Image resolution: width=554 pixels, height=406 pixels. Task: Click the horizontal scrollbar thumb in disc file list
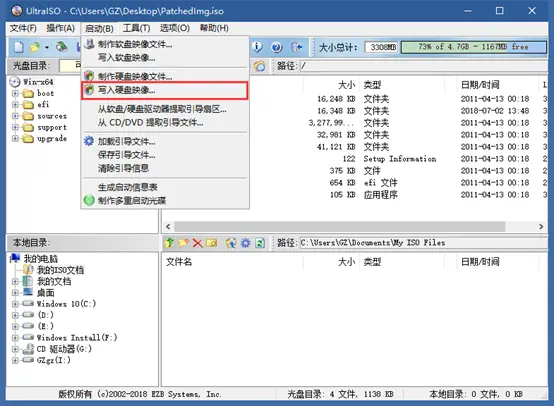pyautogui.click(x=340, y=226)
